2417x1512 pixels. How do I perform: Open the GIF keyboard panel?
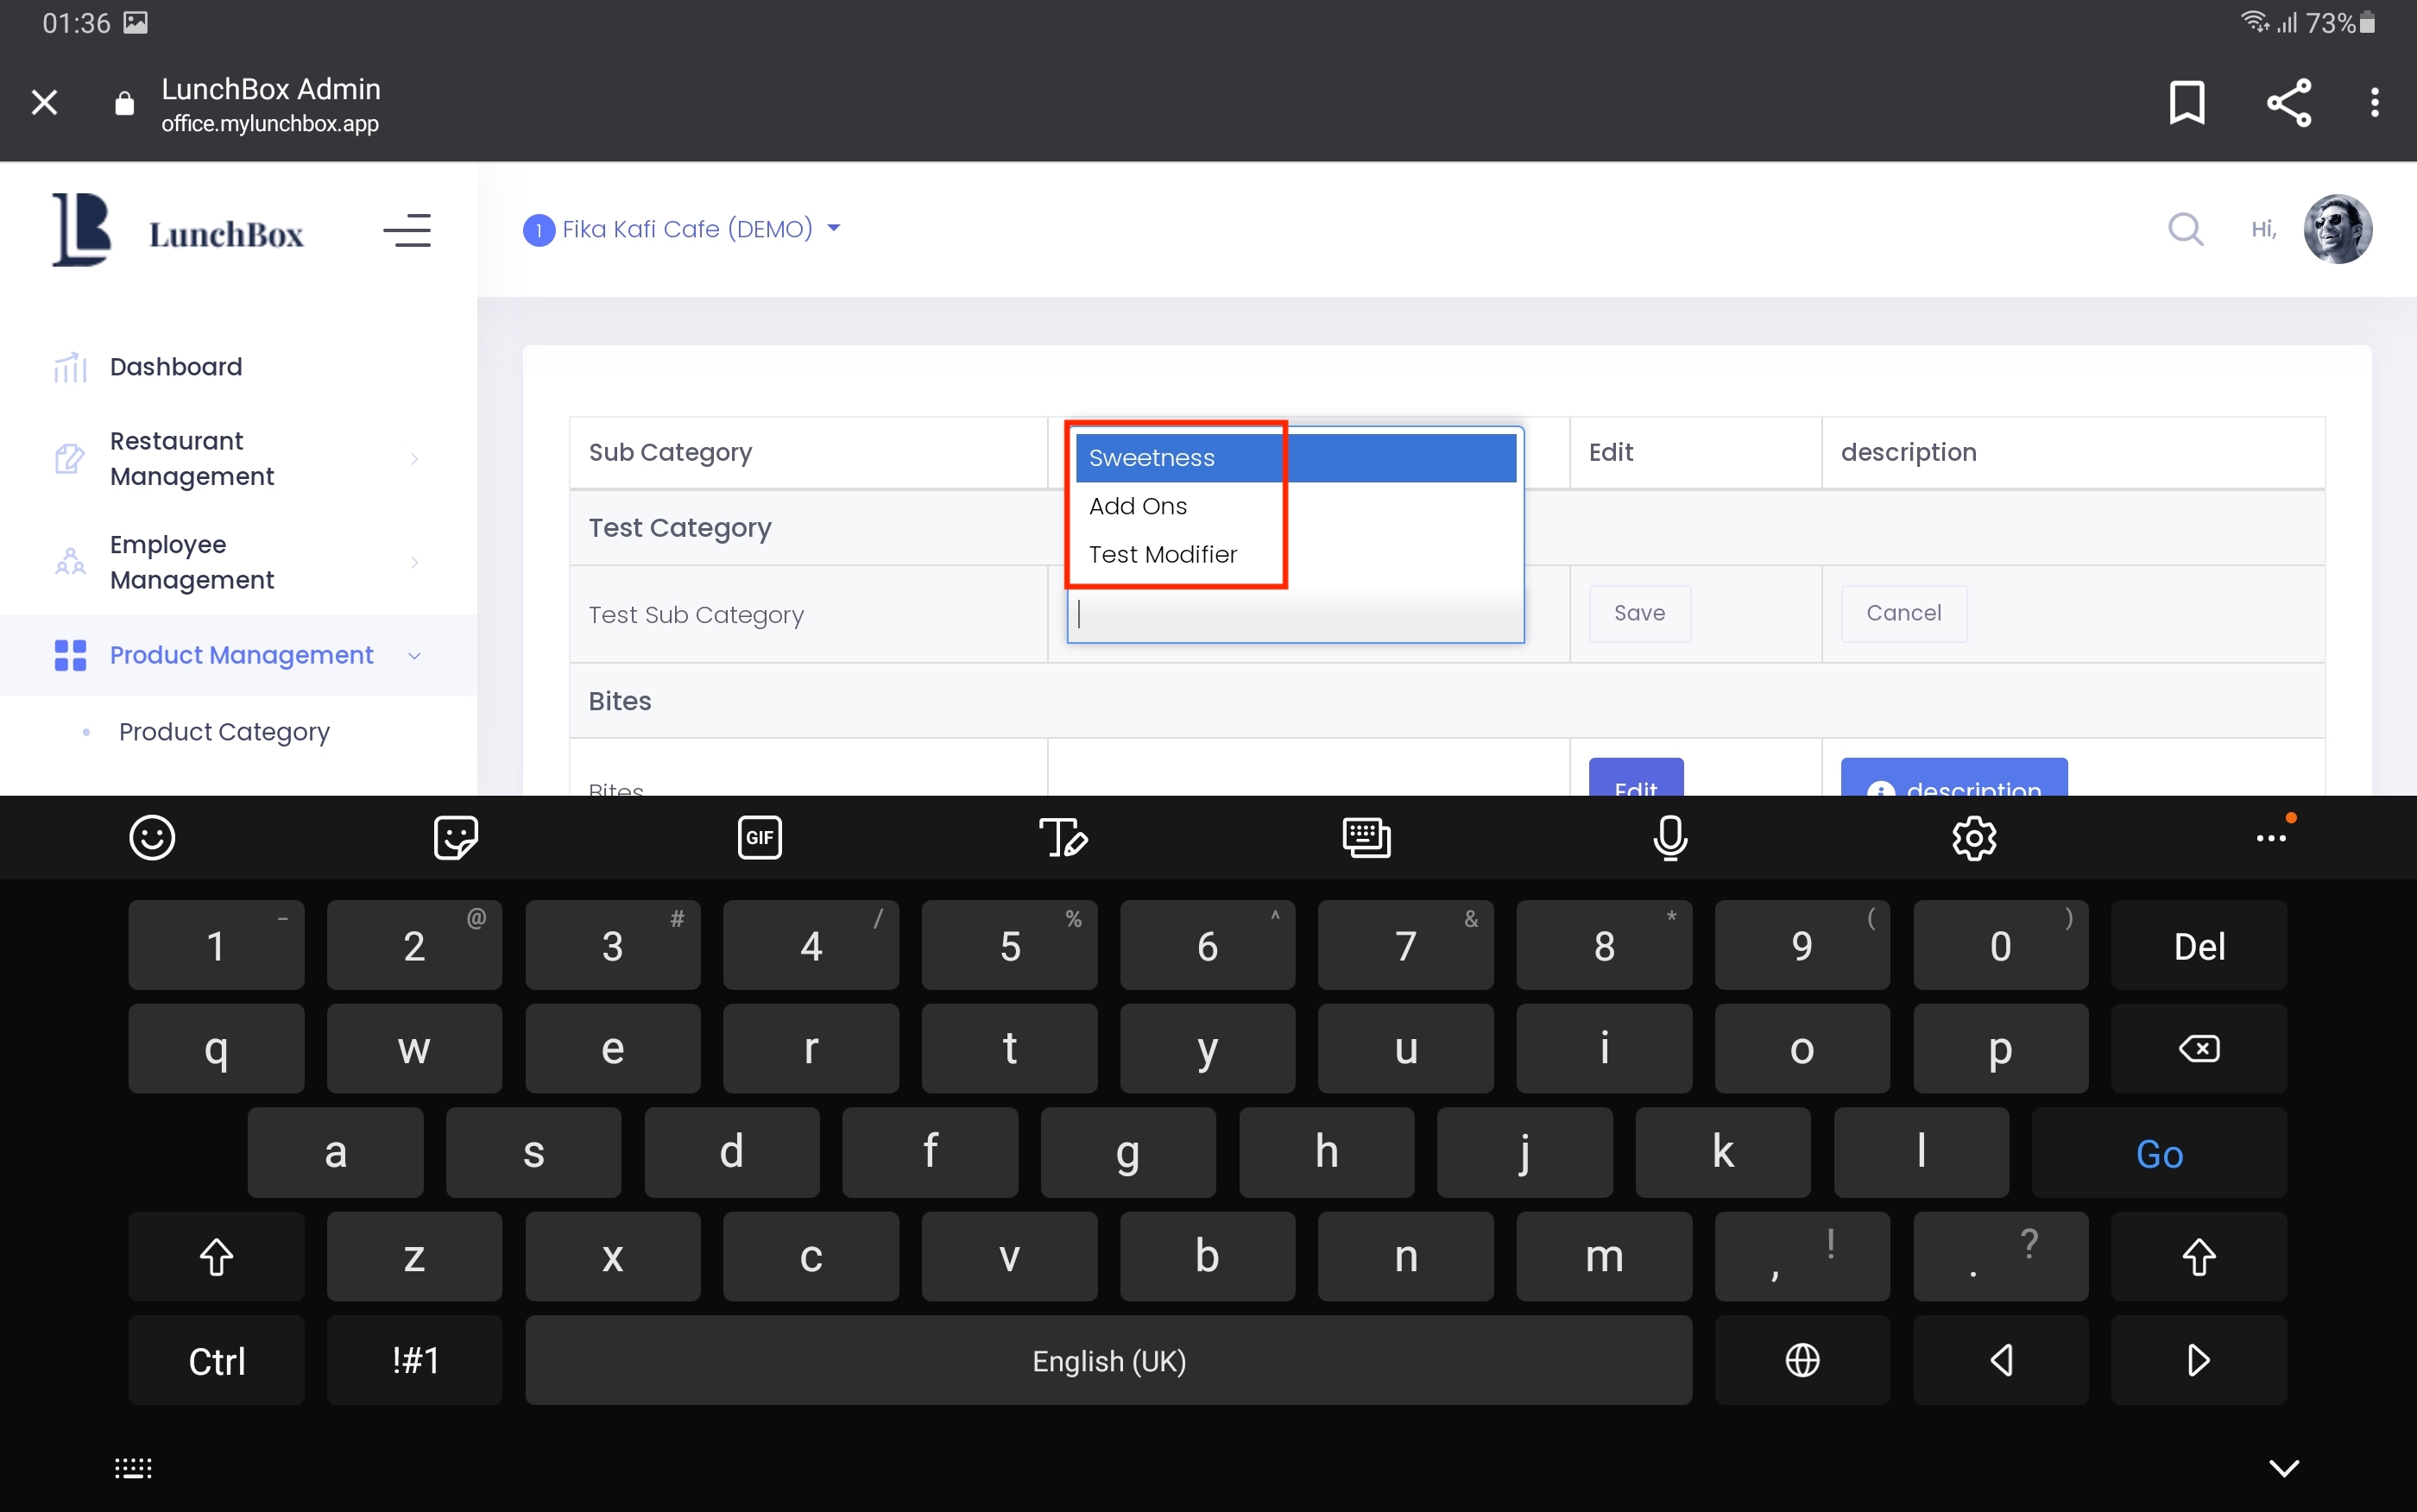(759, 837)
